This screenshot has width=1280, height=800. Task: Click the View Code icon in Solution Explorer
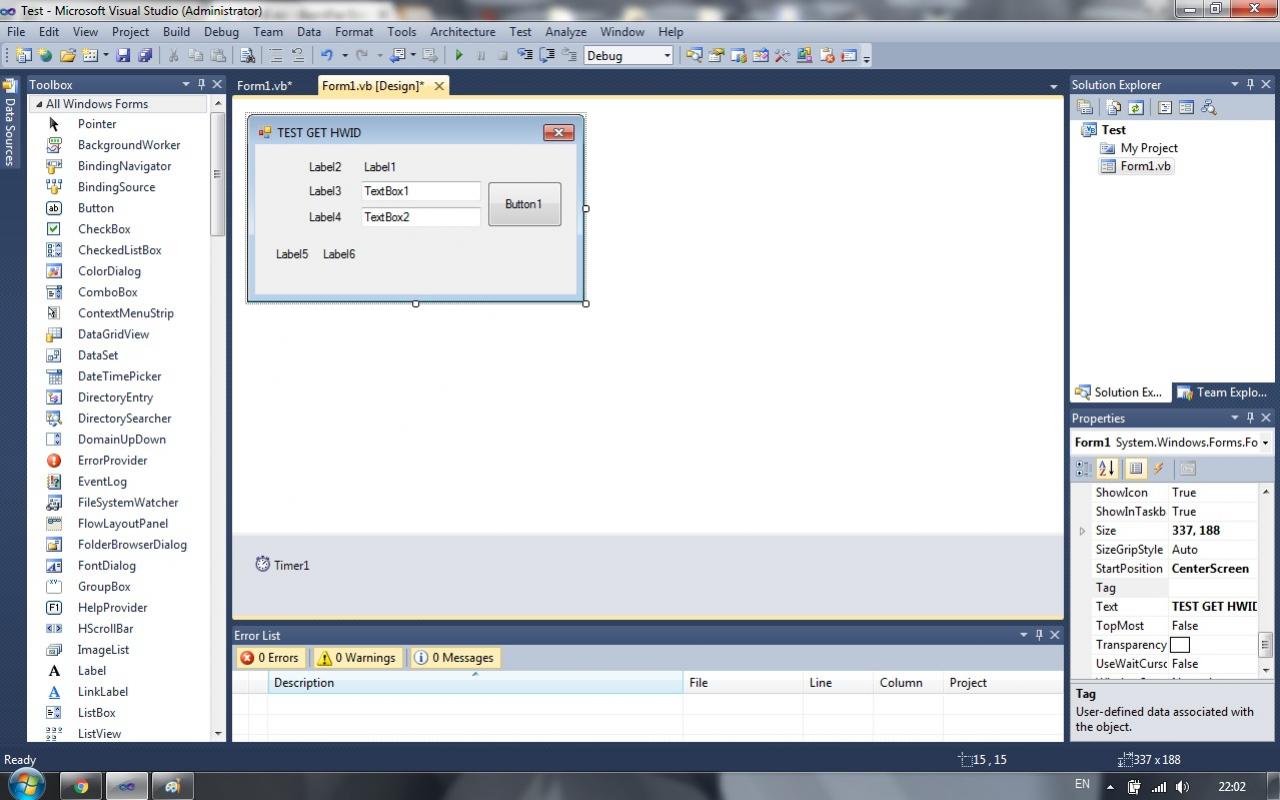click(1165, 108)
